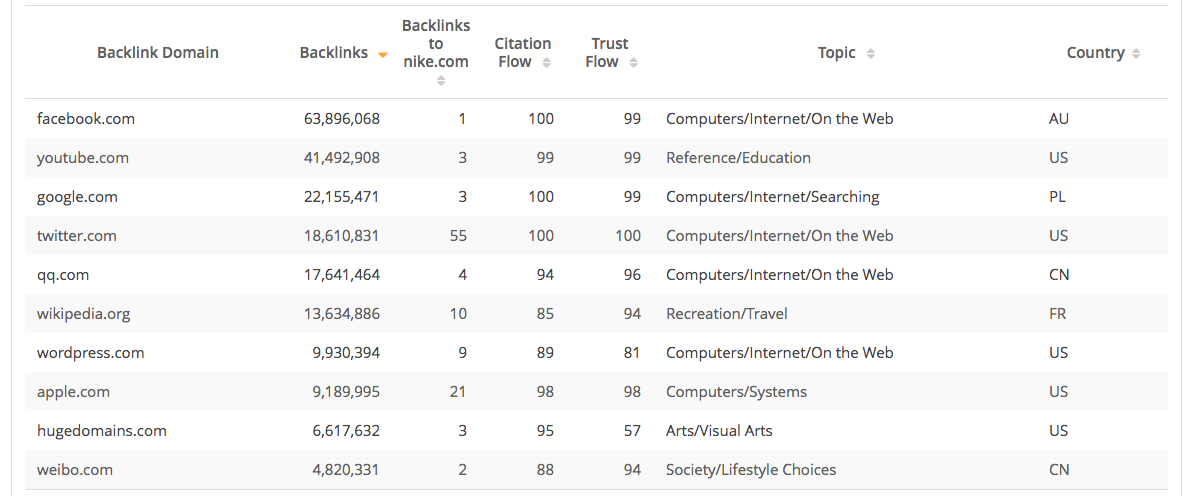Click apple.com's 21 backlinks to nike.com
Viewport: 1189px width, 496px height.
(458, 391)
